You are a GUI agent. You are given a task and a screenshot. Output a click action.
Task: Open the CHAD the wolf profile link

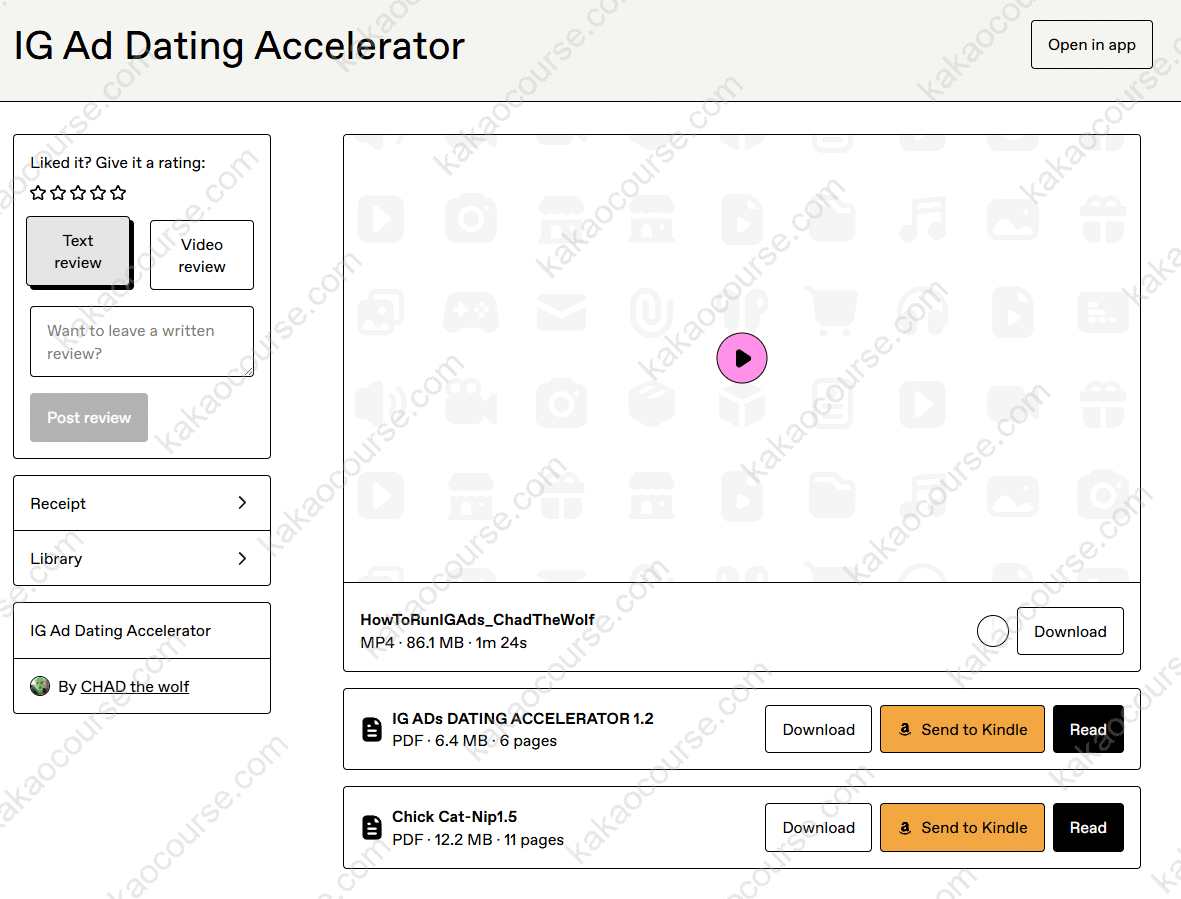(134, 686)
